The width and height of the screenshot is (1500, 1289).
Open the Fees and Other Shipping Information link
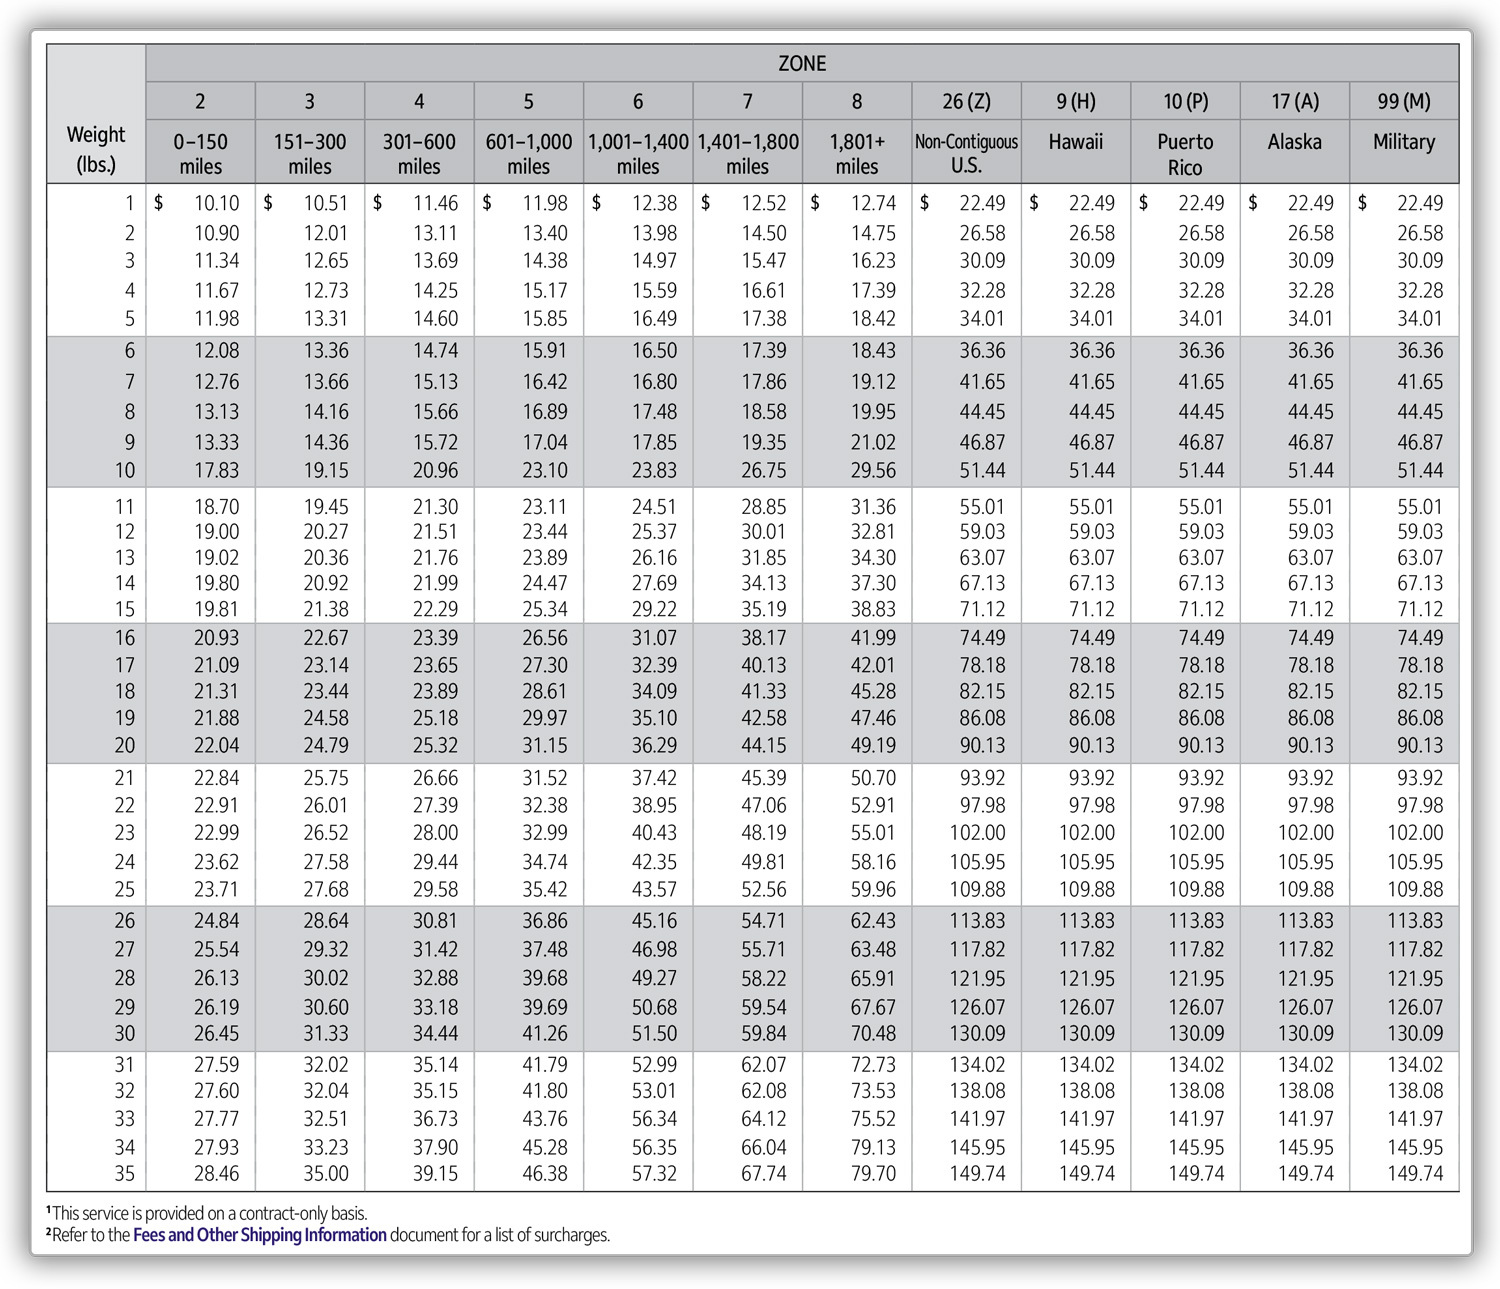pos(259,1235)
